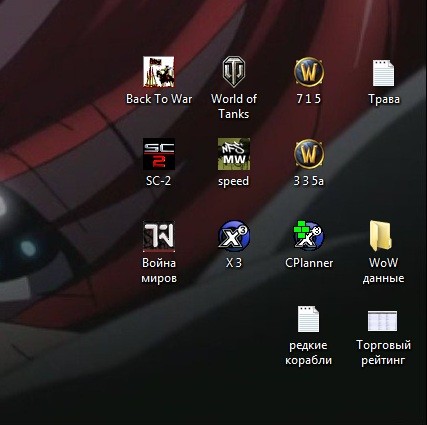Click the "Война миров" label text
This screenshot has height=425, width=427.
click(x=159, y=271)
